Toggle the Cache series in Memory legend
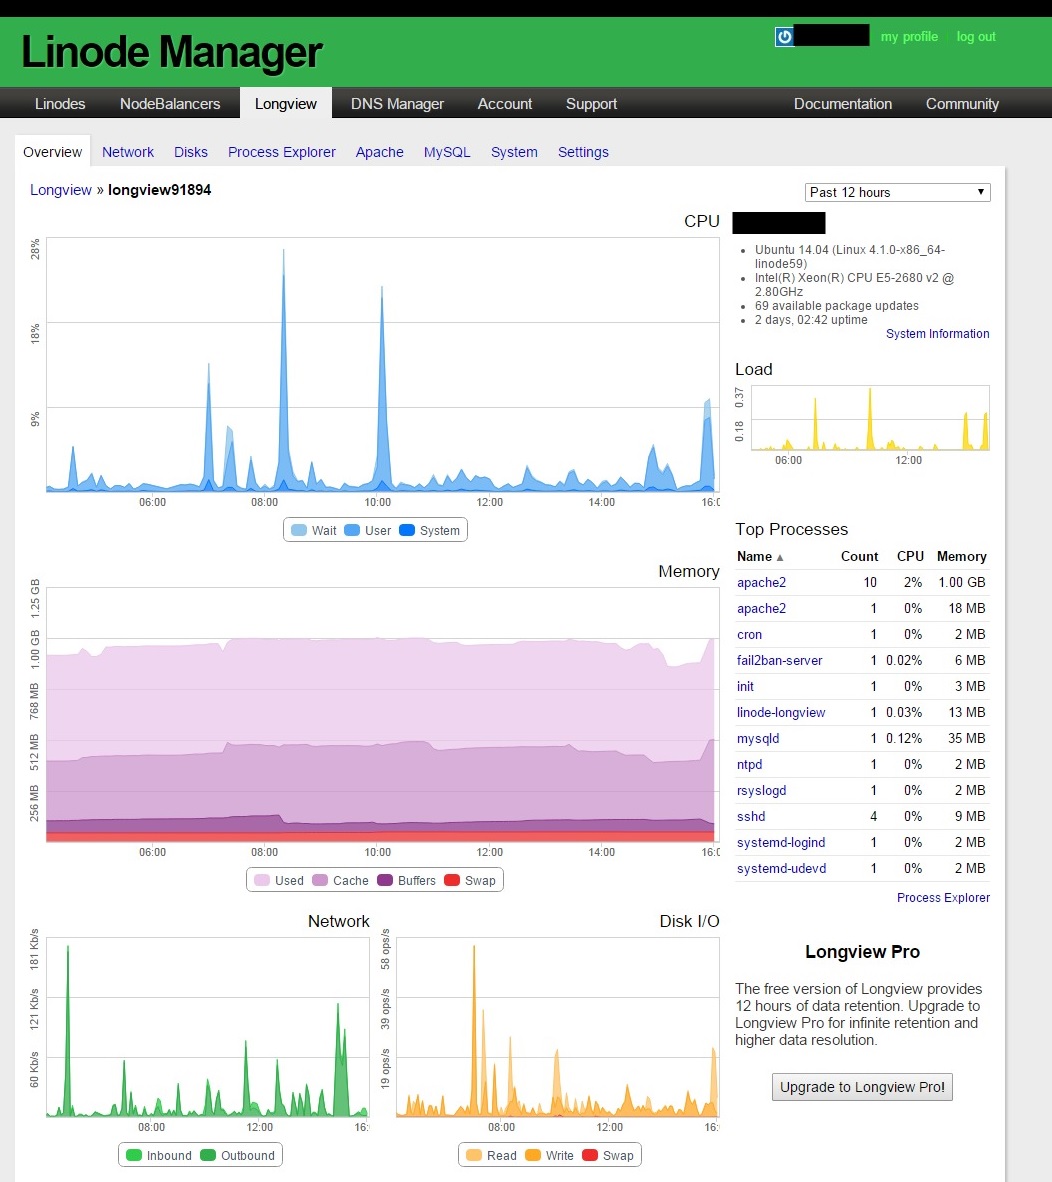This screenshot has height=1182, width=1052. [x=341, y=880]
